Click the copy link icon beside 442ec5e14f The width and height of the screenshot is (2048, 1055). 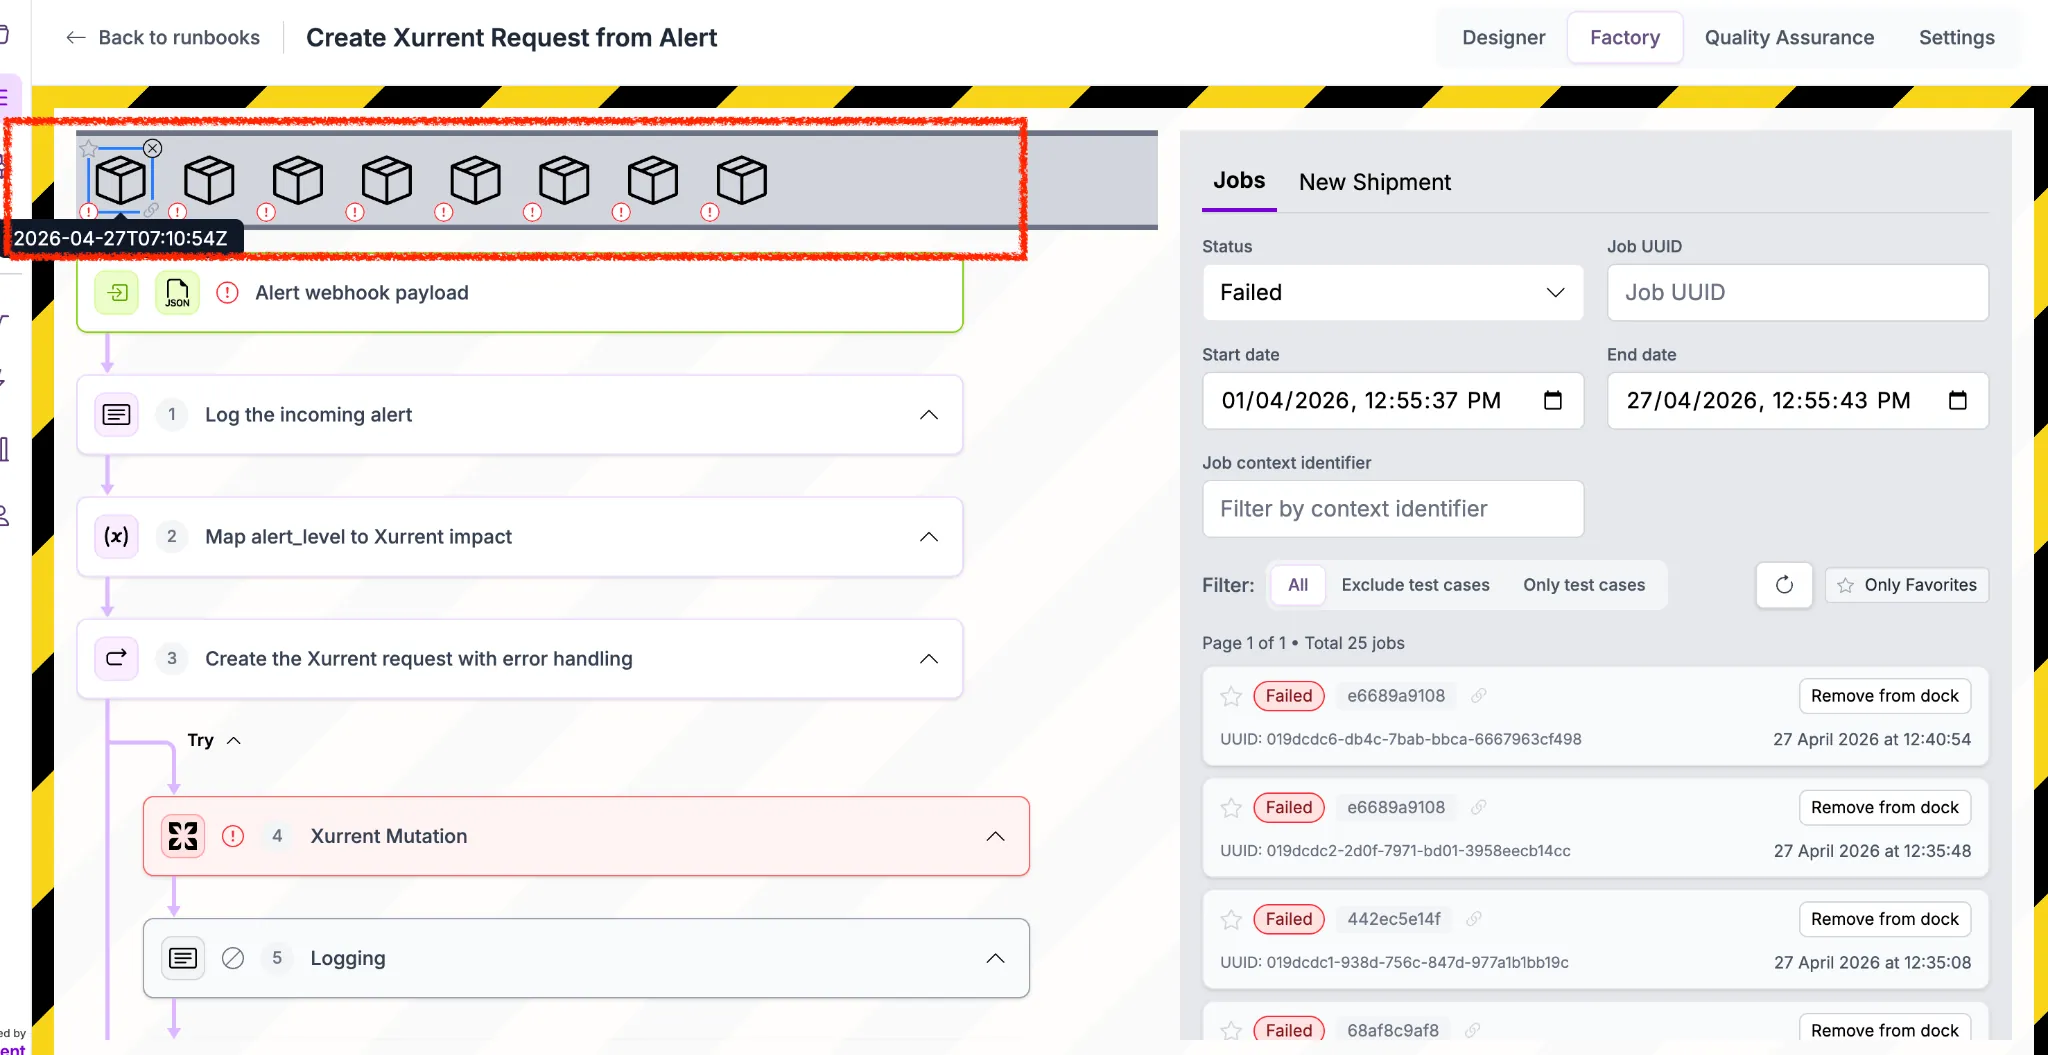click(1474, 919)
